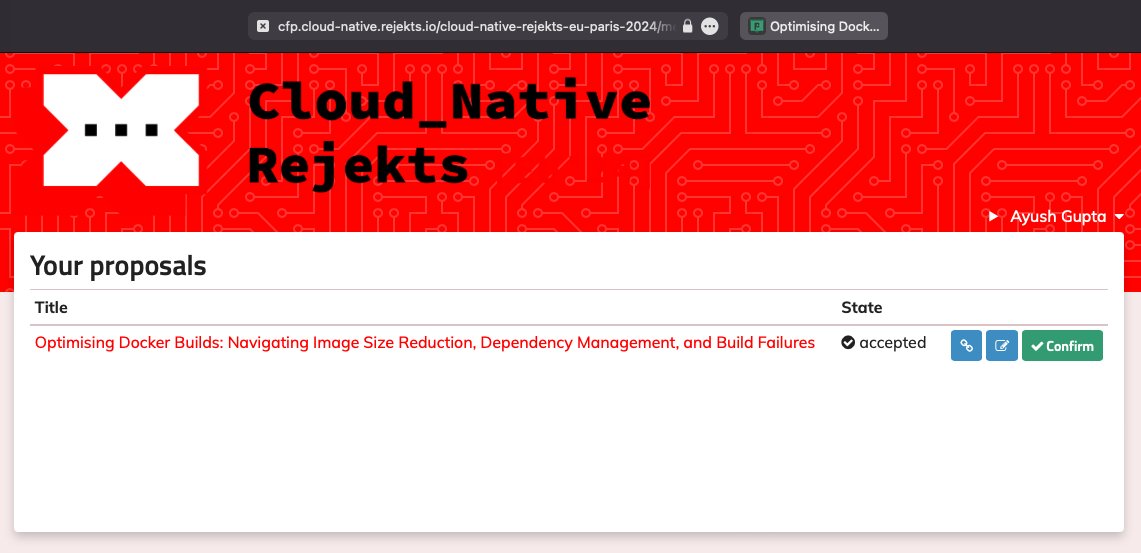Open the proposal share link button
The height and width of the screenshot is (553, 1141).
pos(966,346)
